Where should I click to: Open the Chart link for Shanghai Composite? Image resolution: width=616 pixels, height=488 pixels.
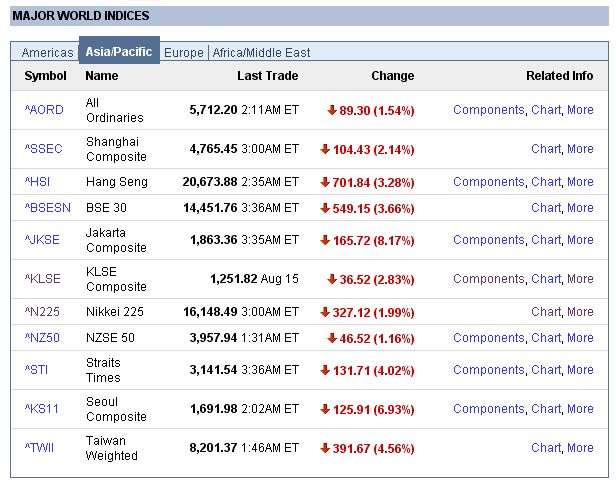click(x=546, y=149)
